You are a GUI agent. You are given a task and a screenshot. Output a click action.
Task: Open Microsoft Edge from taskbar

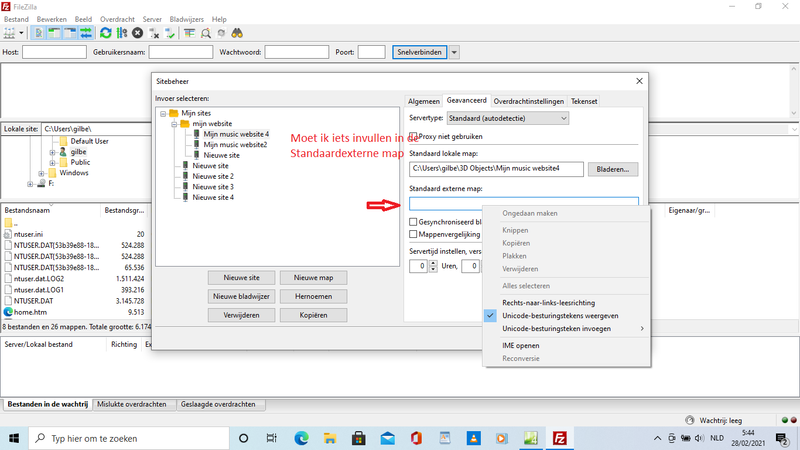[301, 438]
